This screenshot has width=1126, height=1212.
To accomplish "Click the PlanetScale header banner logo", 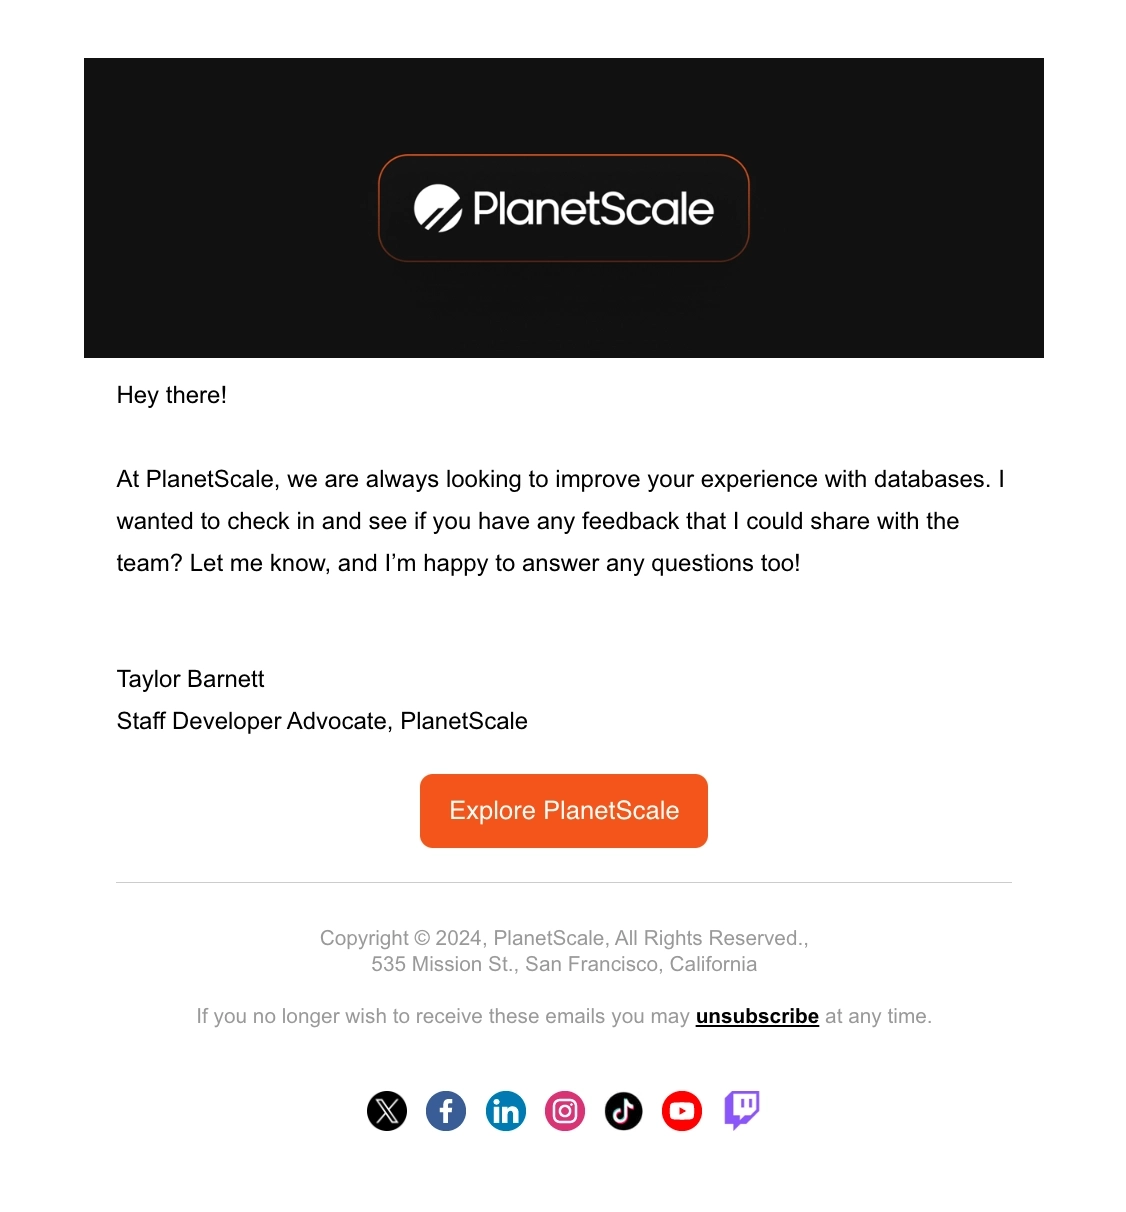I will [x=563, y=207].
